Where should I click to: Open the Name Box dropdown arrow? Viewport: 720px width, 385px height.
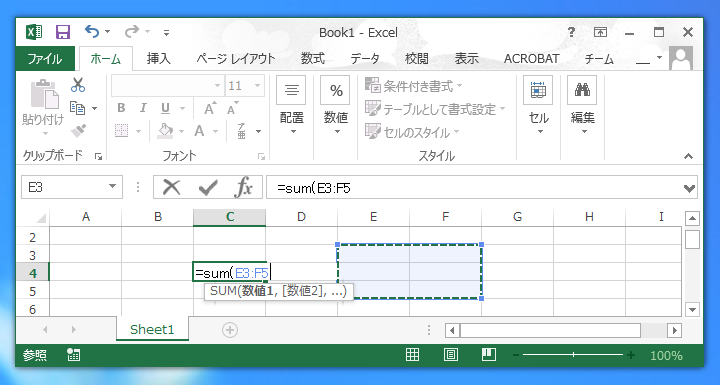[112, 187]
